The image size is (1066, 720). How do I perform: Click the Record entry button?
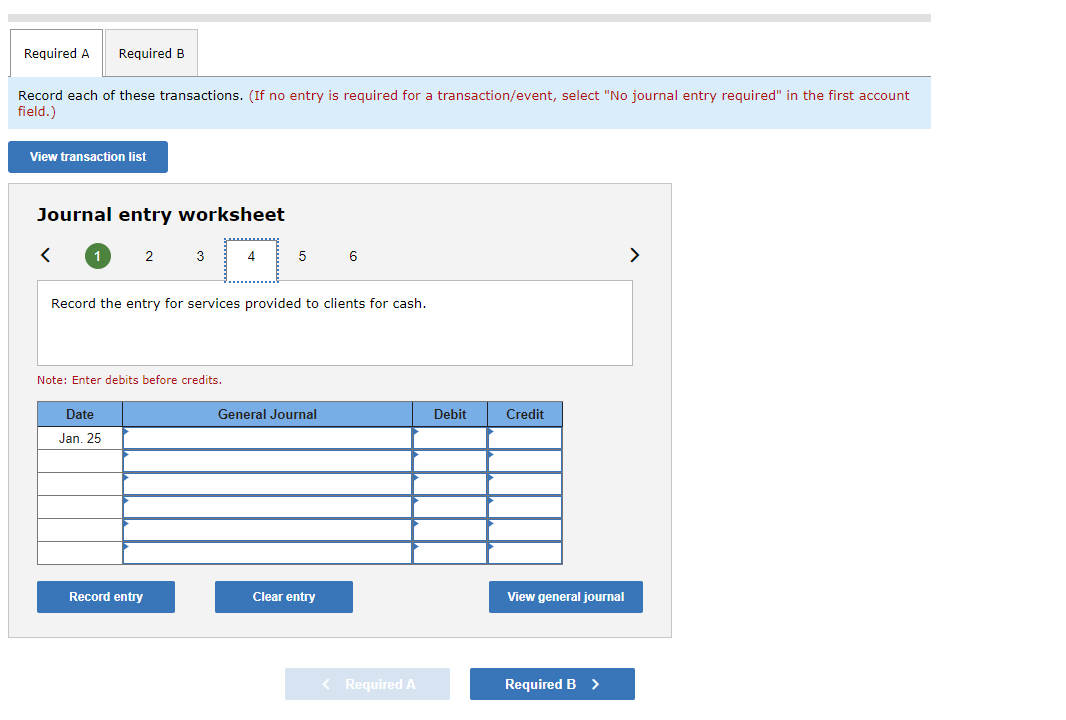pos(105,597)
